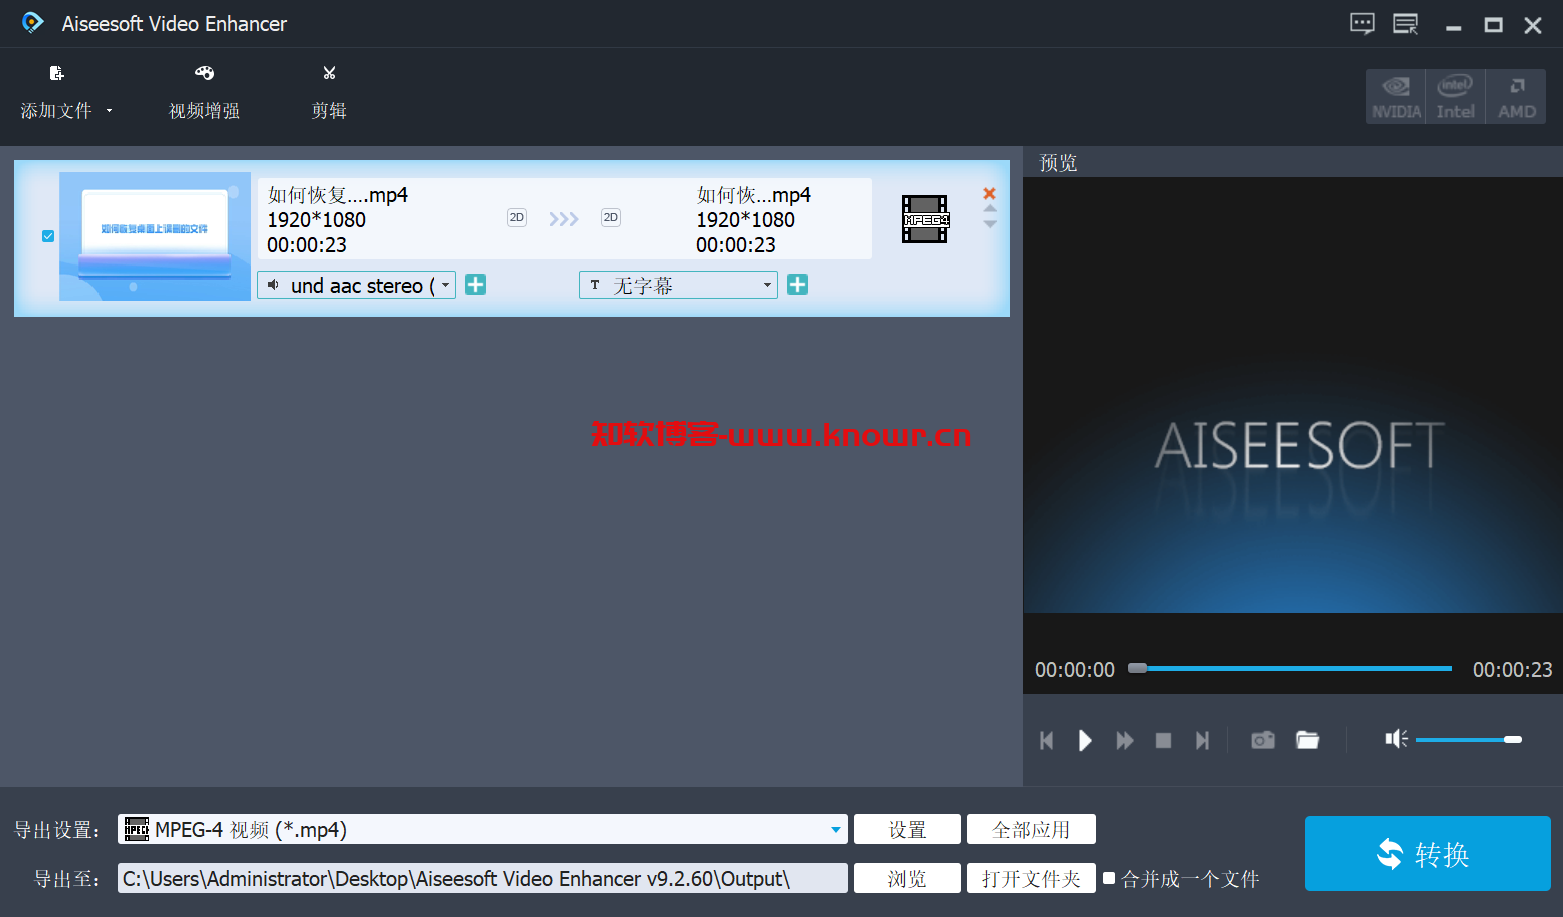Click the Settings (设置) button

907,829
